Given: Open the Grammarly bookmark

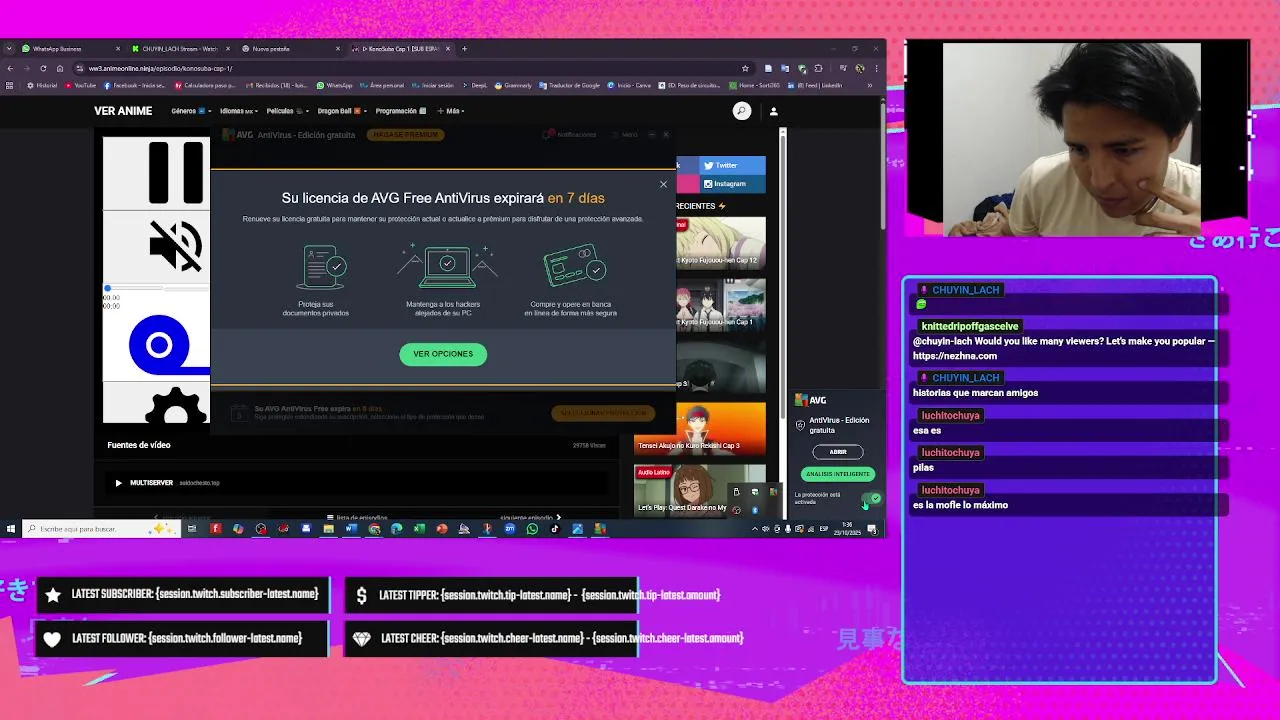Looking at the screenshot, I should point(513,85).
